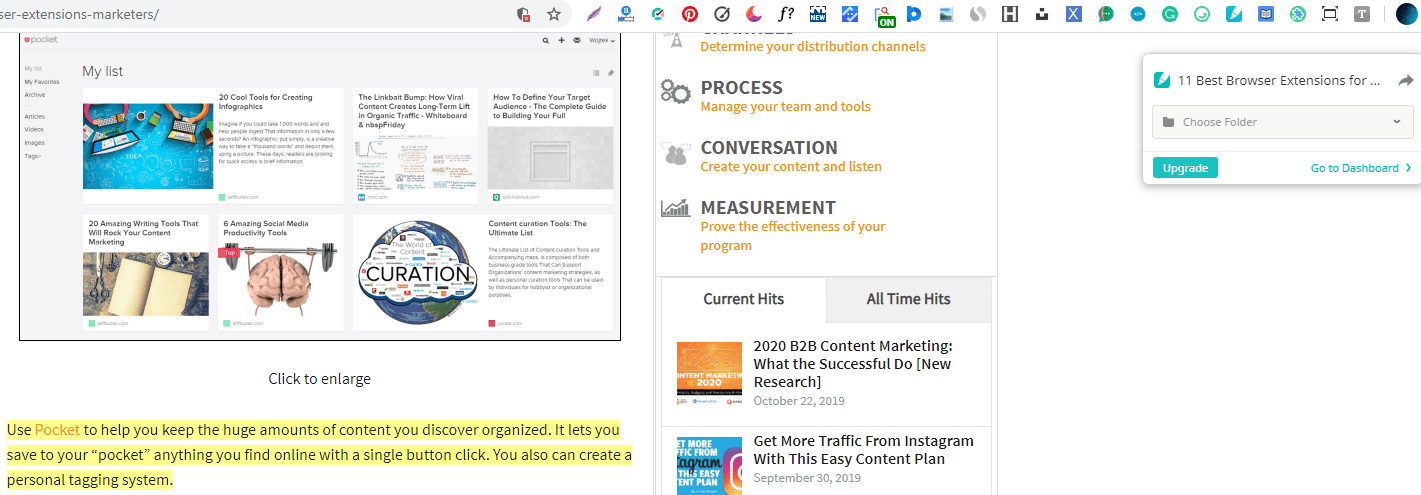Image resolution: width=1421 pixels, height=495 pixels.
Task: Open the CONVERSATION section link
Action: (x=768, y=148)
